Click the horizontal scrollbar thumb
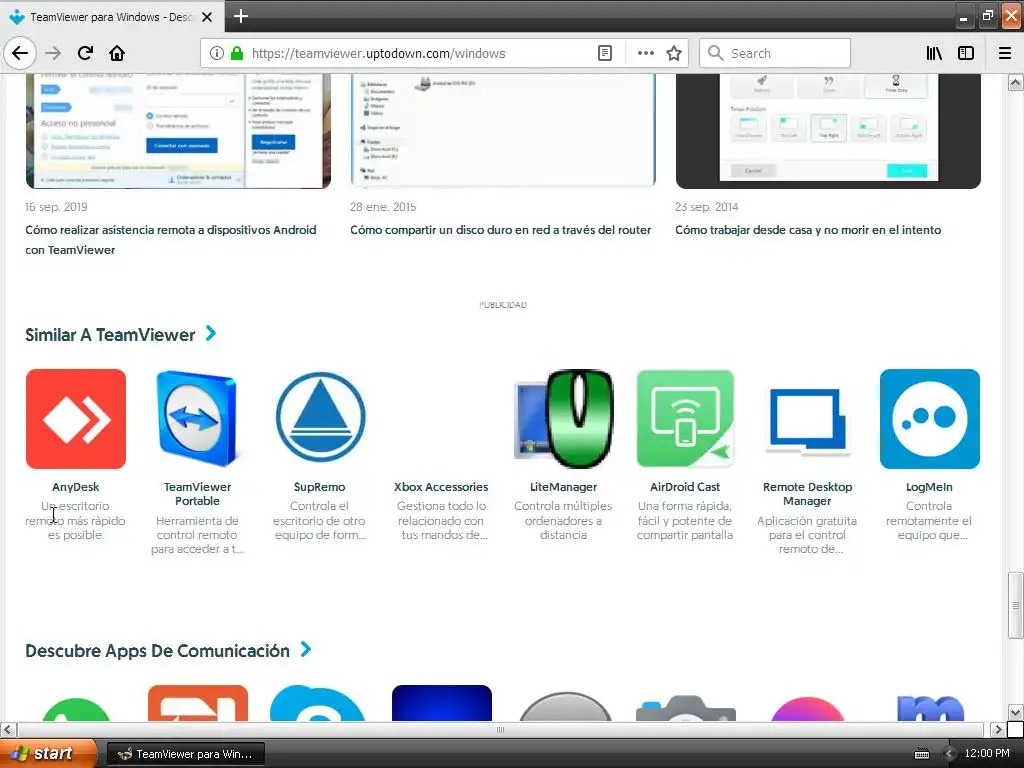 500,729
